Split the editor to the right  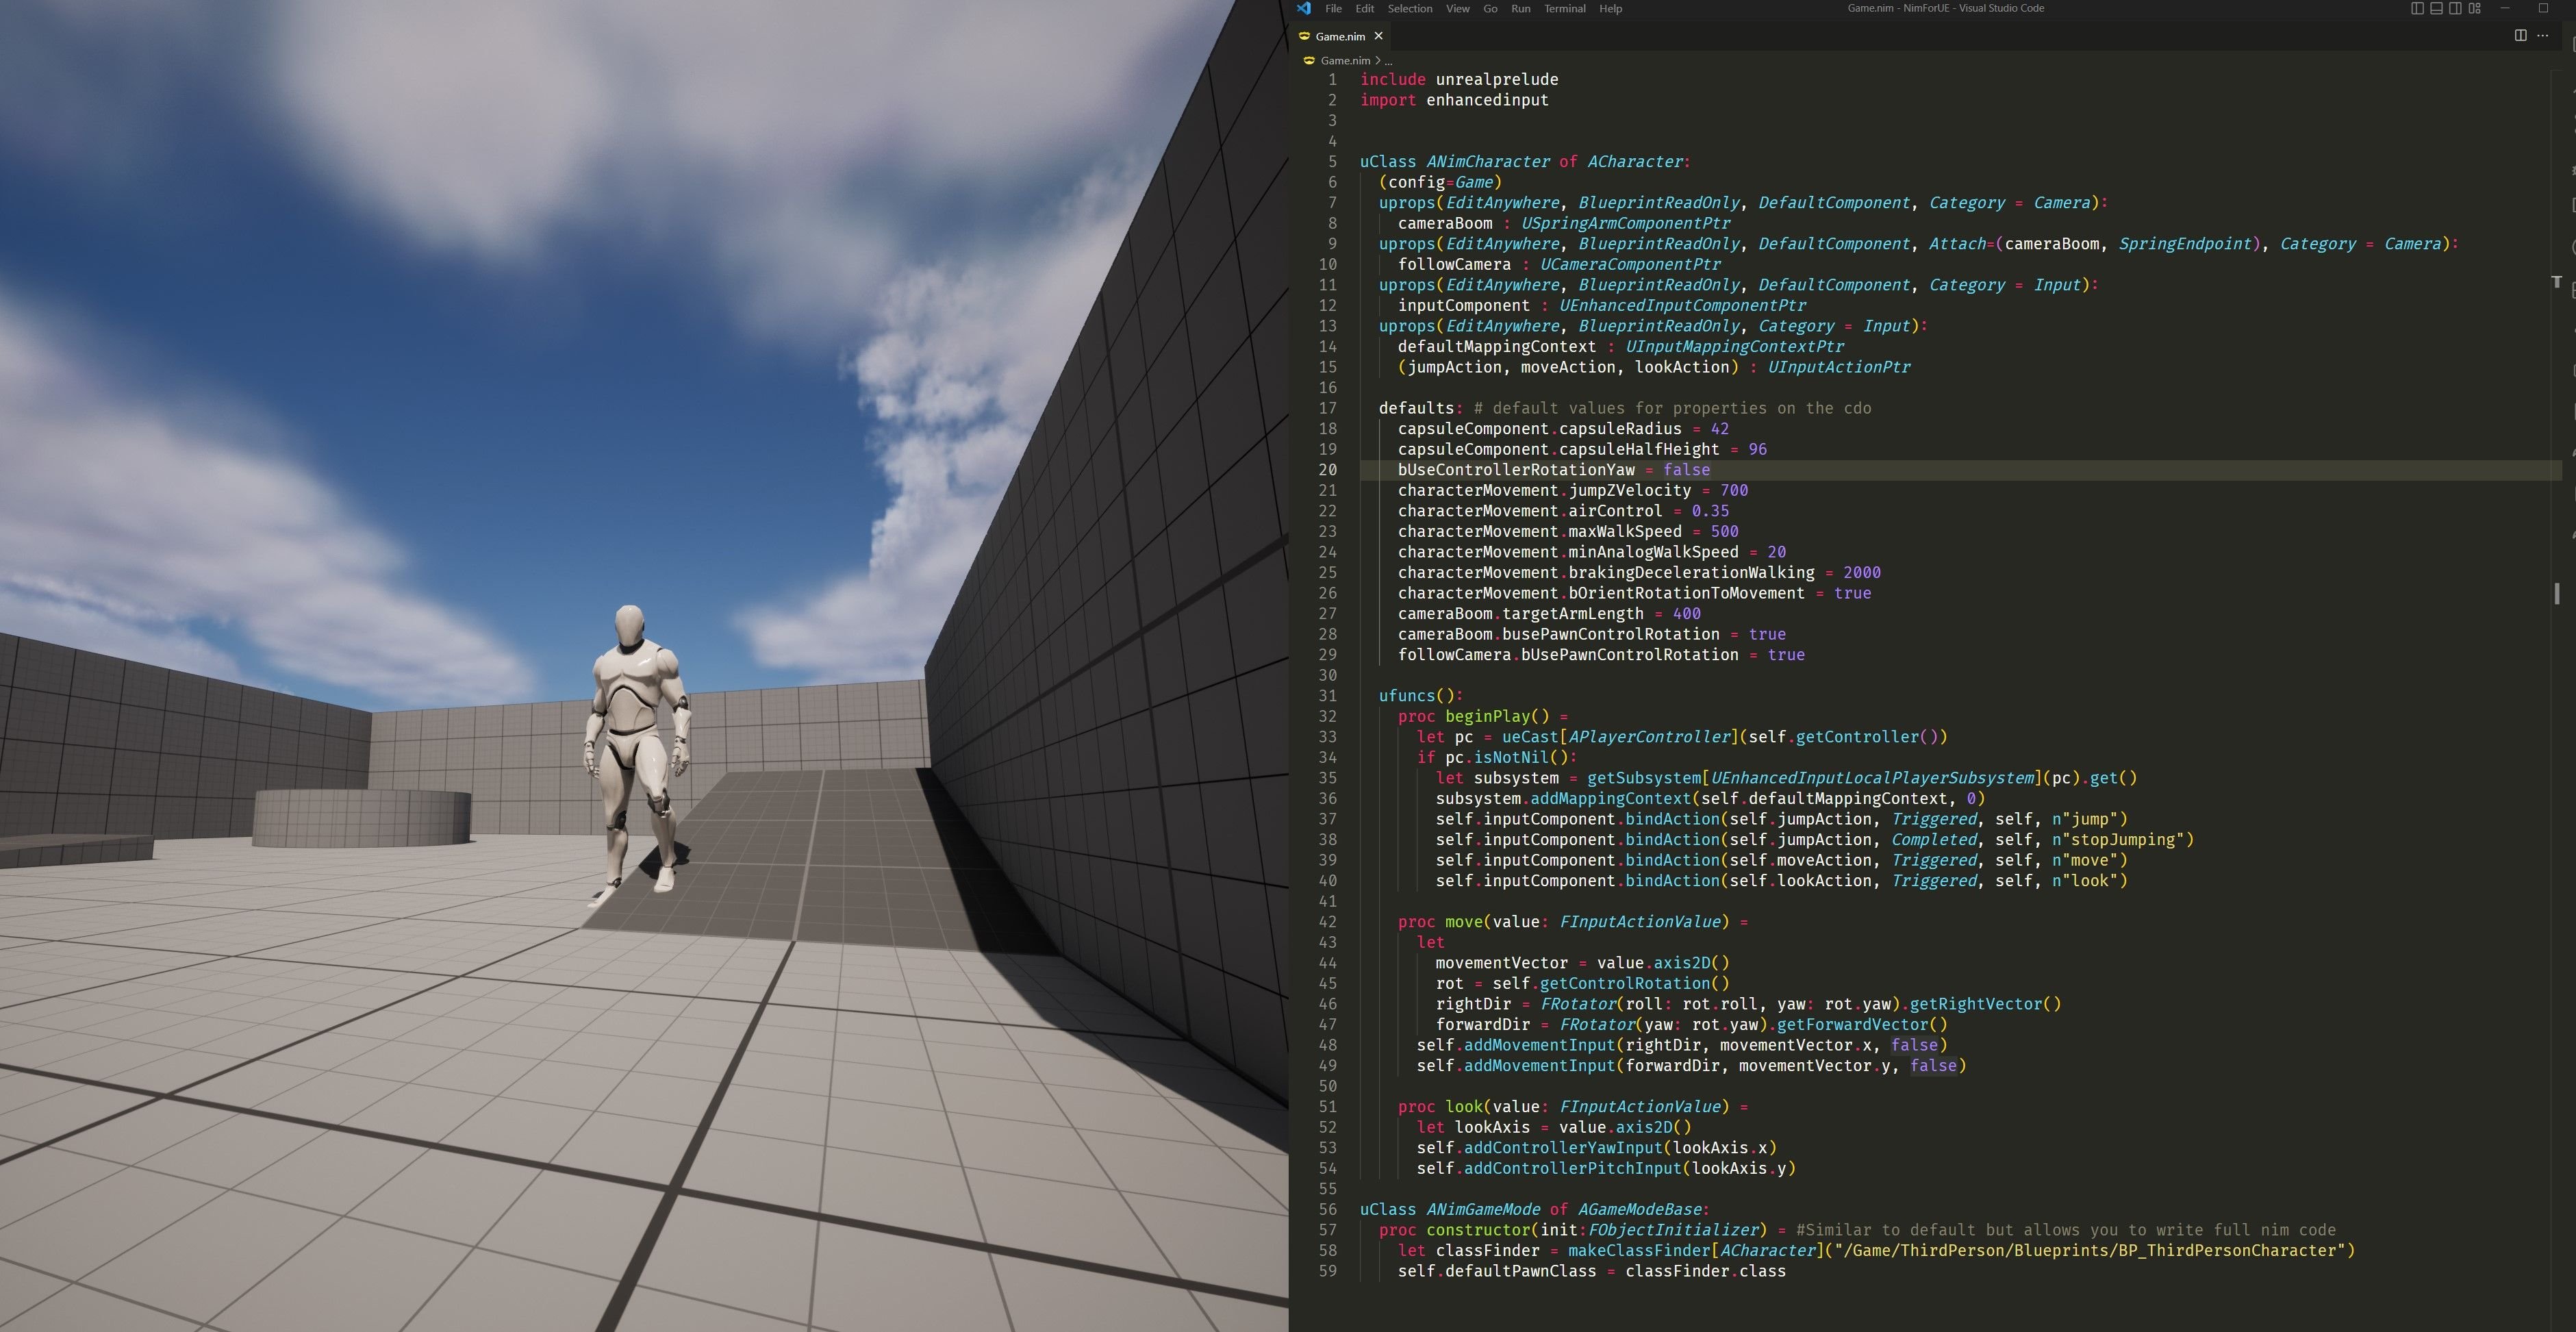click(2520, 35)
